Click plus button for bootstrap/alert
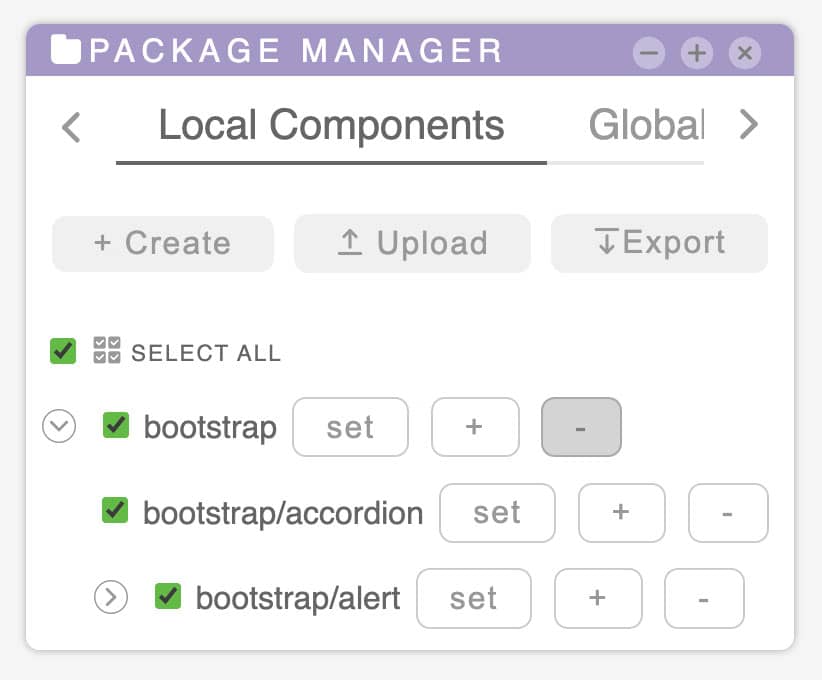The image size is (822, 680). click(598, 598)
